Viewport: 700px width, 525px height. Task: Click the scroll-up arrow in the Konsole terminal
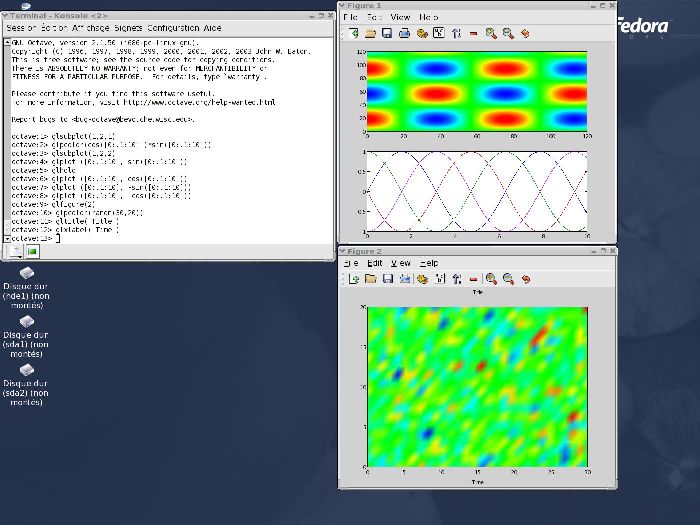coord(7,42)
